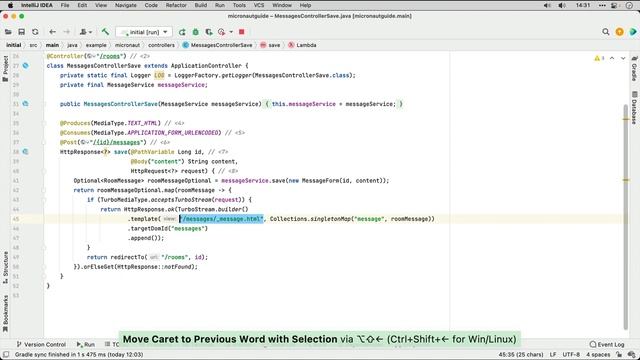Open the Structure tool window

pyautogui.click(x=5, y=267)
